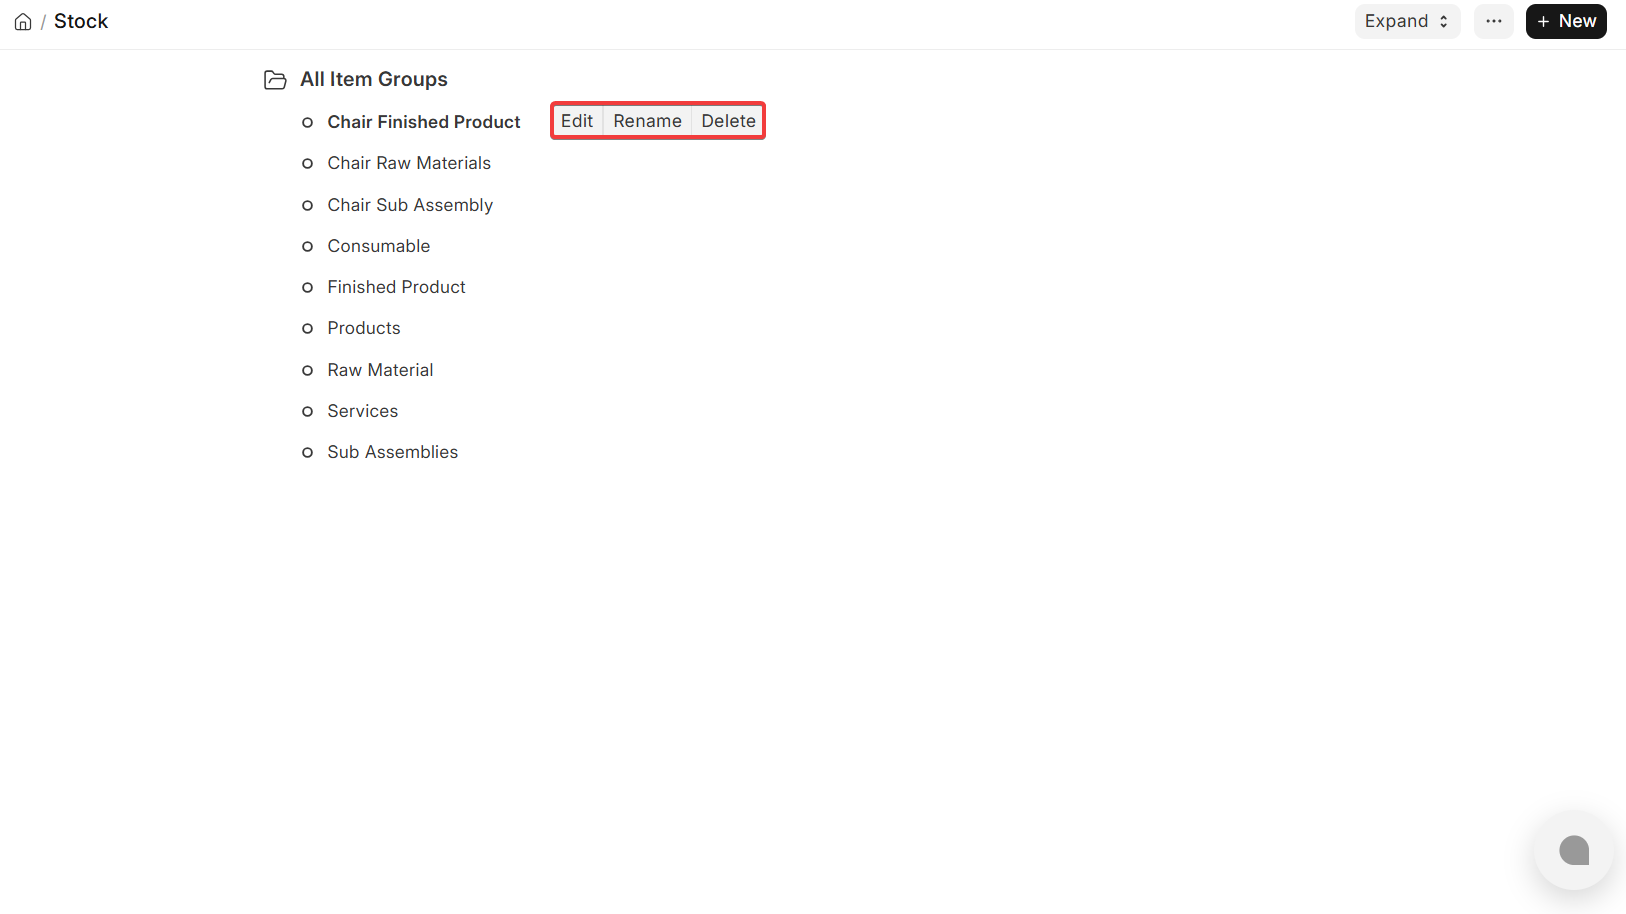Edit the Chair Finished Product group
The height and width of the screenshot is (914, 1626).
pos(577,121)
